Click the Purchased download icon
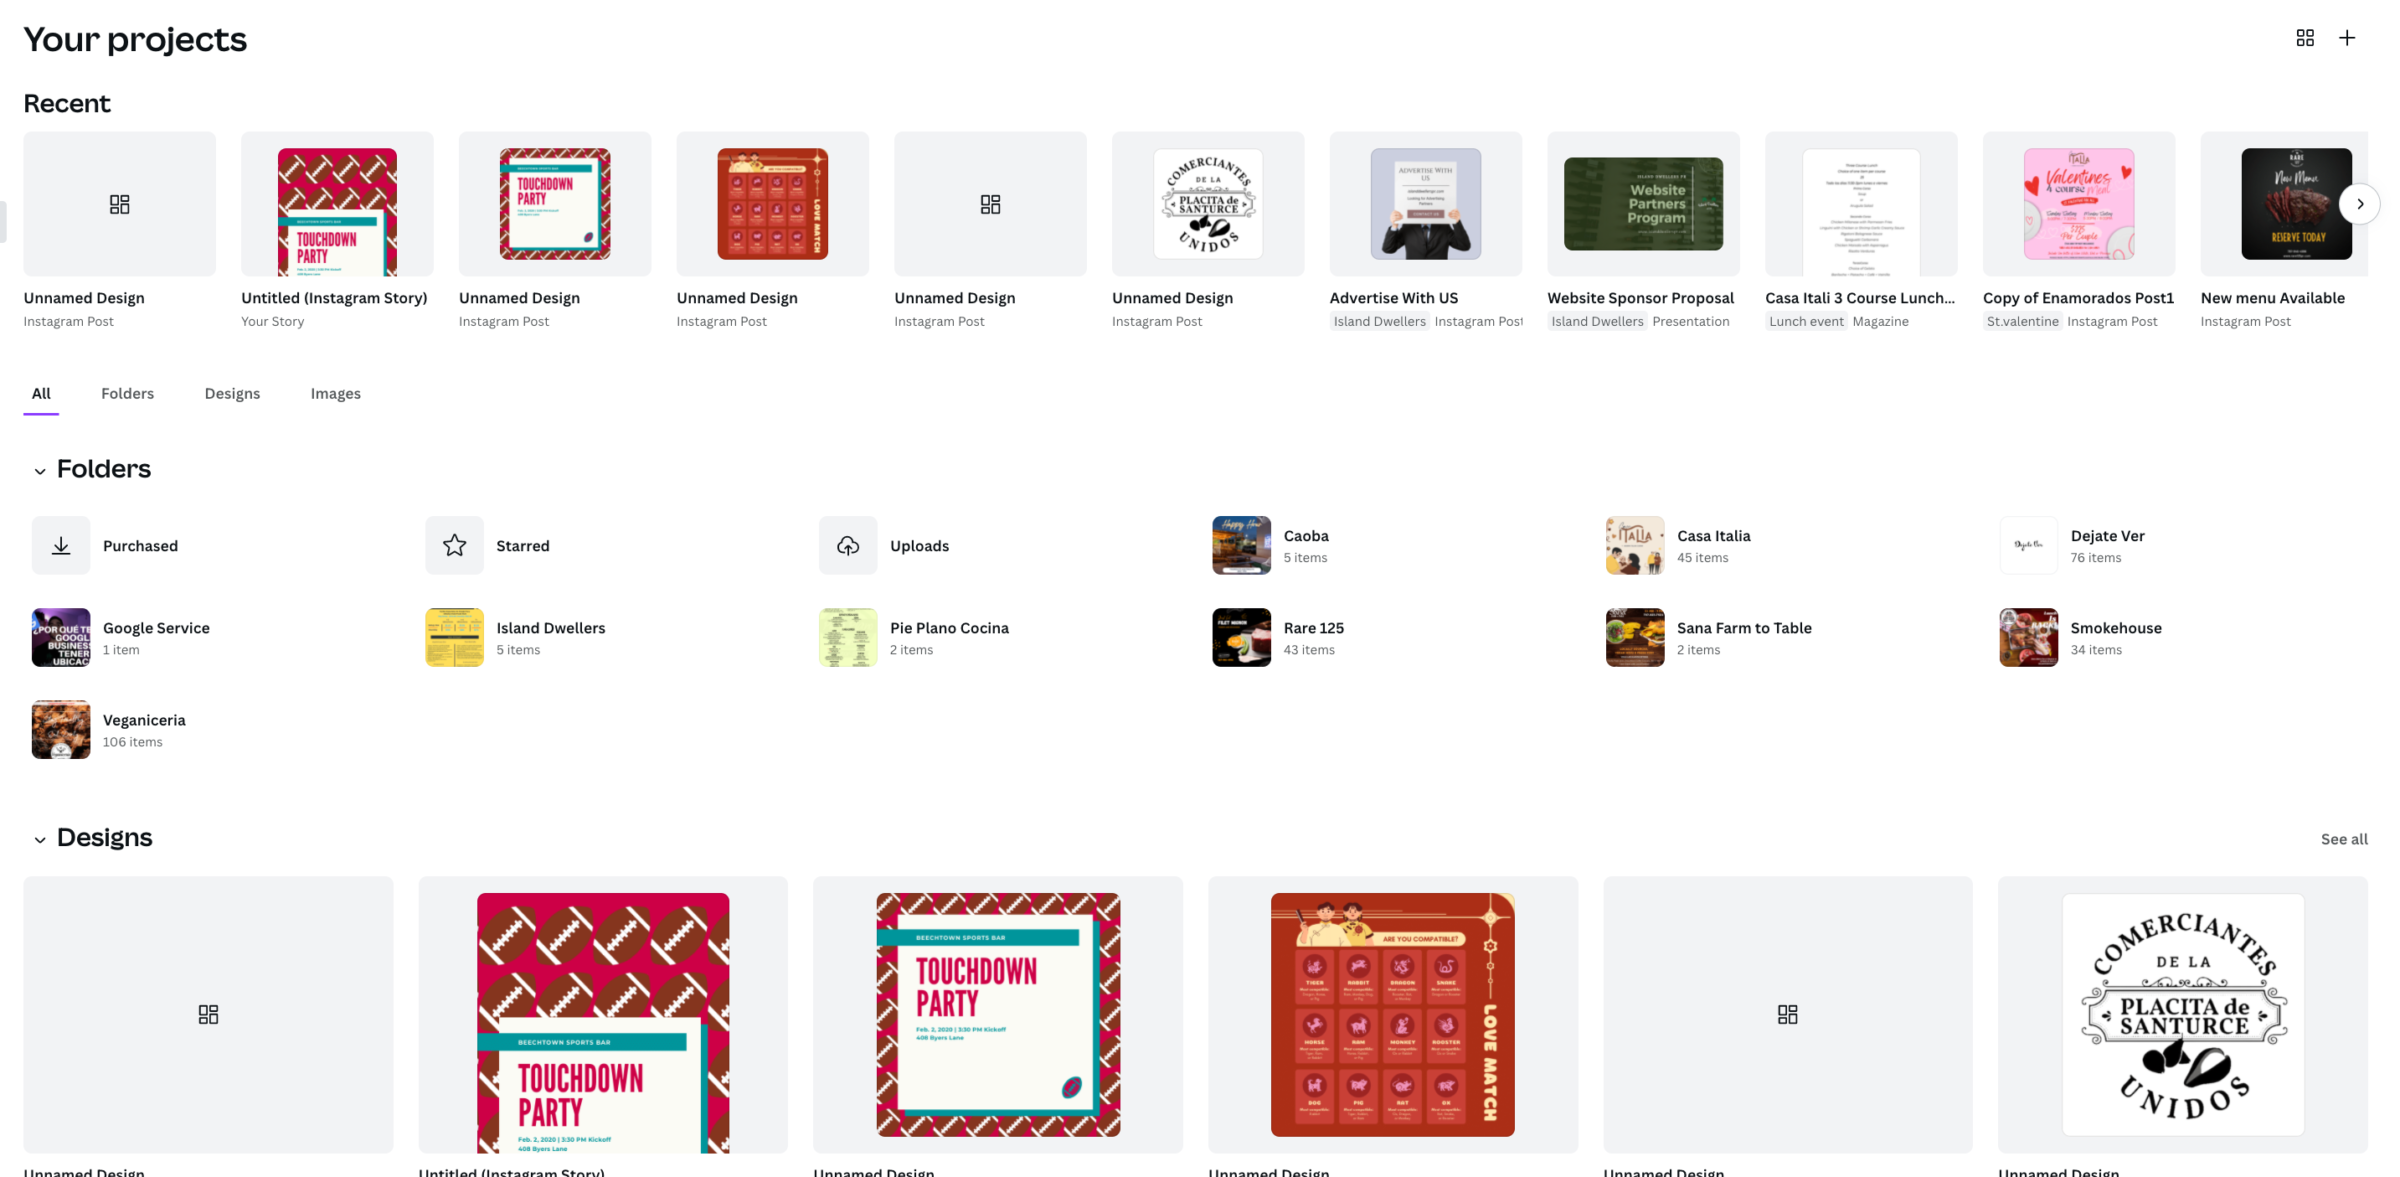This screenshot has width=2400, height=1177. point(60,545)
